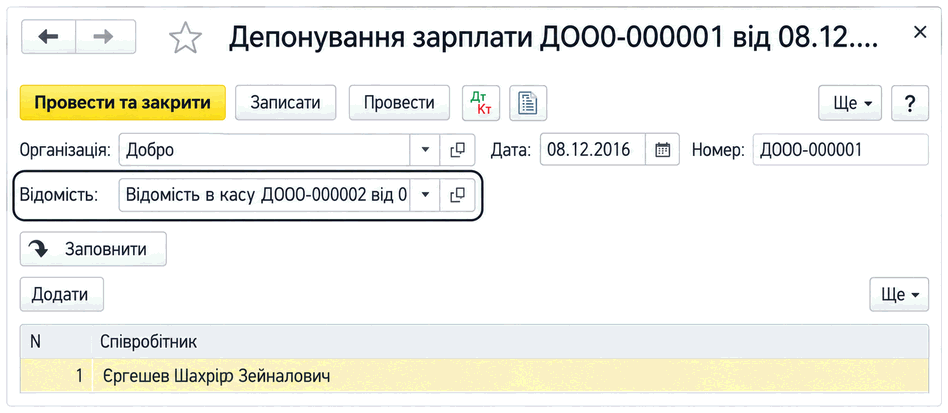
Task: Click the N column header
Action: coord(56,342)
